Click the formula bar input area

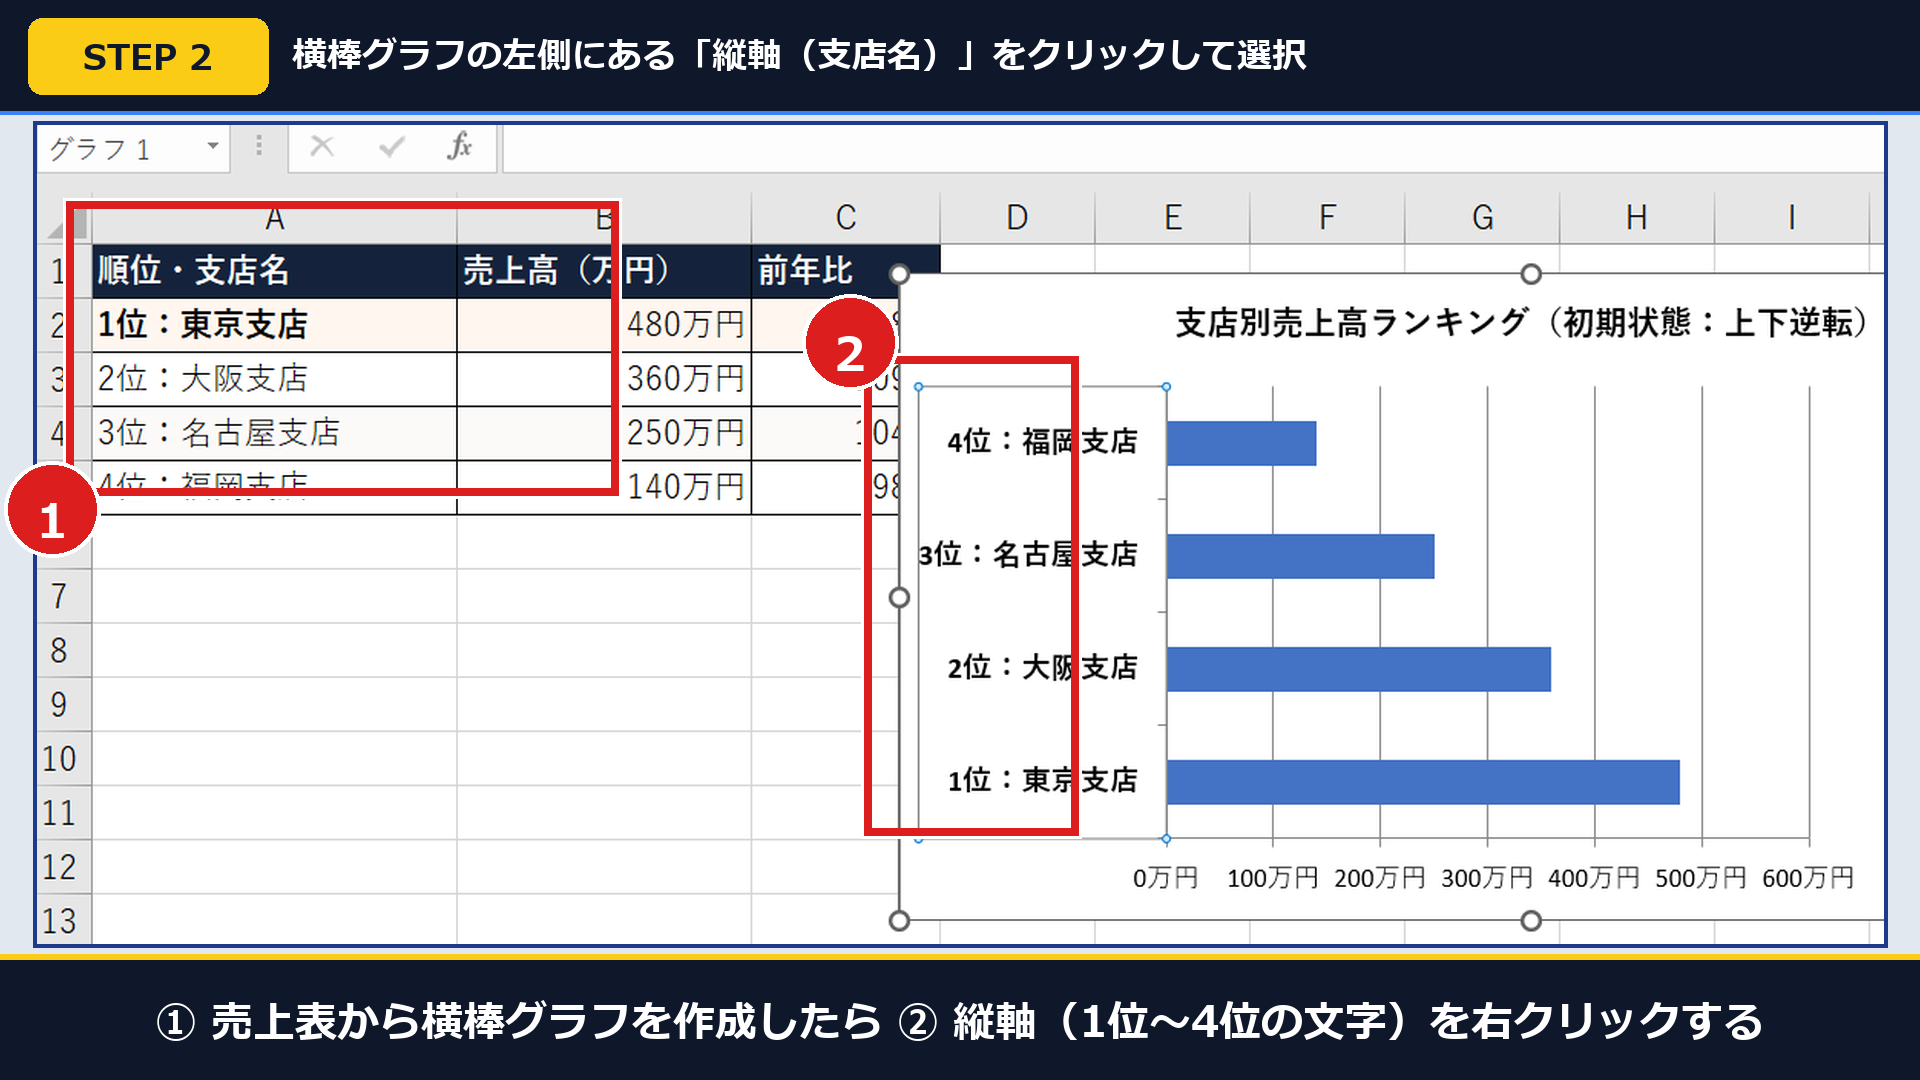1192,149
